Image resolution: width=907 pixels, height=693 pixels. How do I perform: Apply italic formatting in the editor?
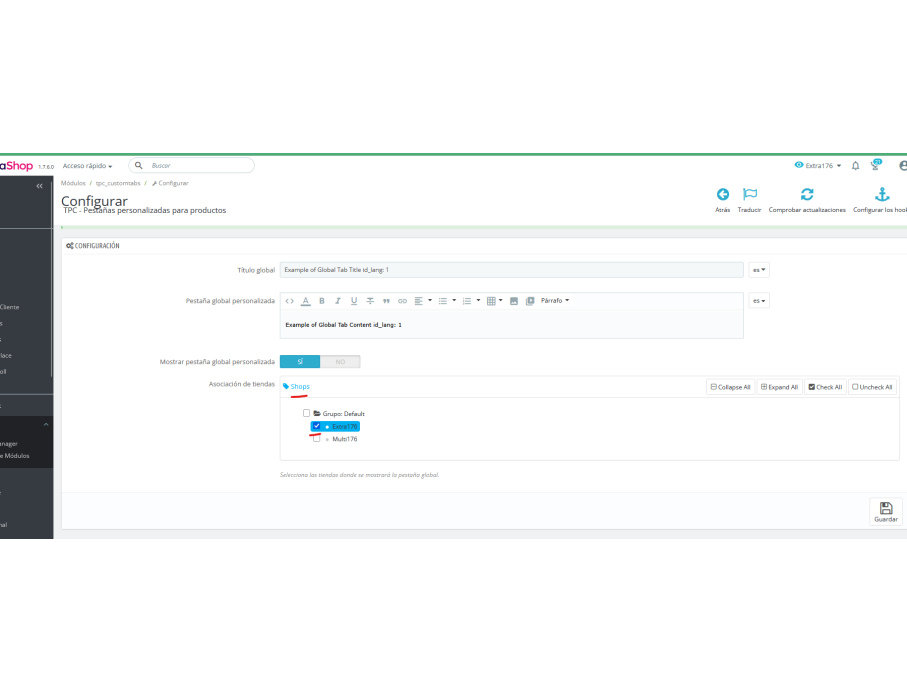click(x=338, y=301)
